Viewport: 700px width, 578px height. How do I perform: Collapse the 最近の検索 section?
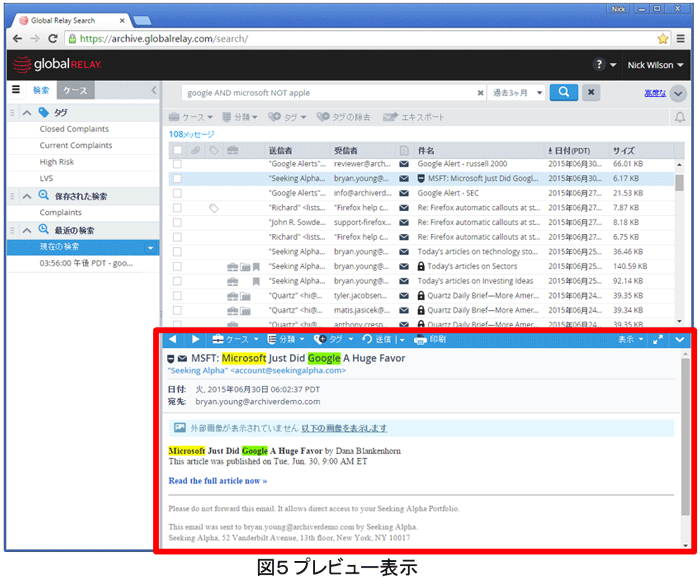(x=27, y=230)
